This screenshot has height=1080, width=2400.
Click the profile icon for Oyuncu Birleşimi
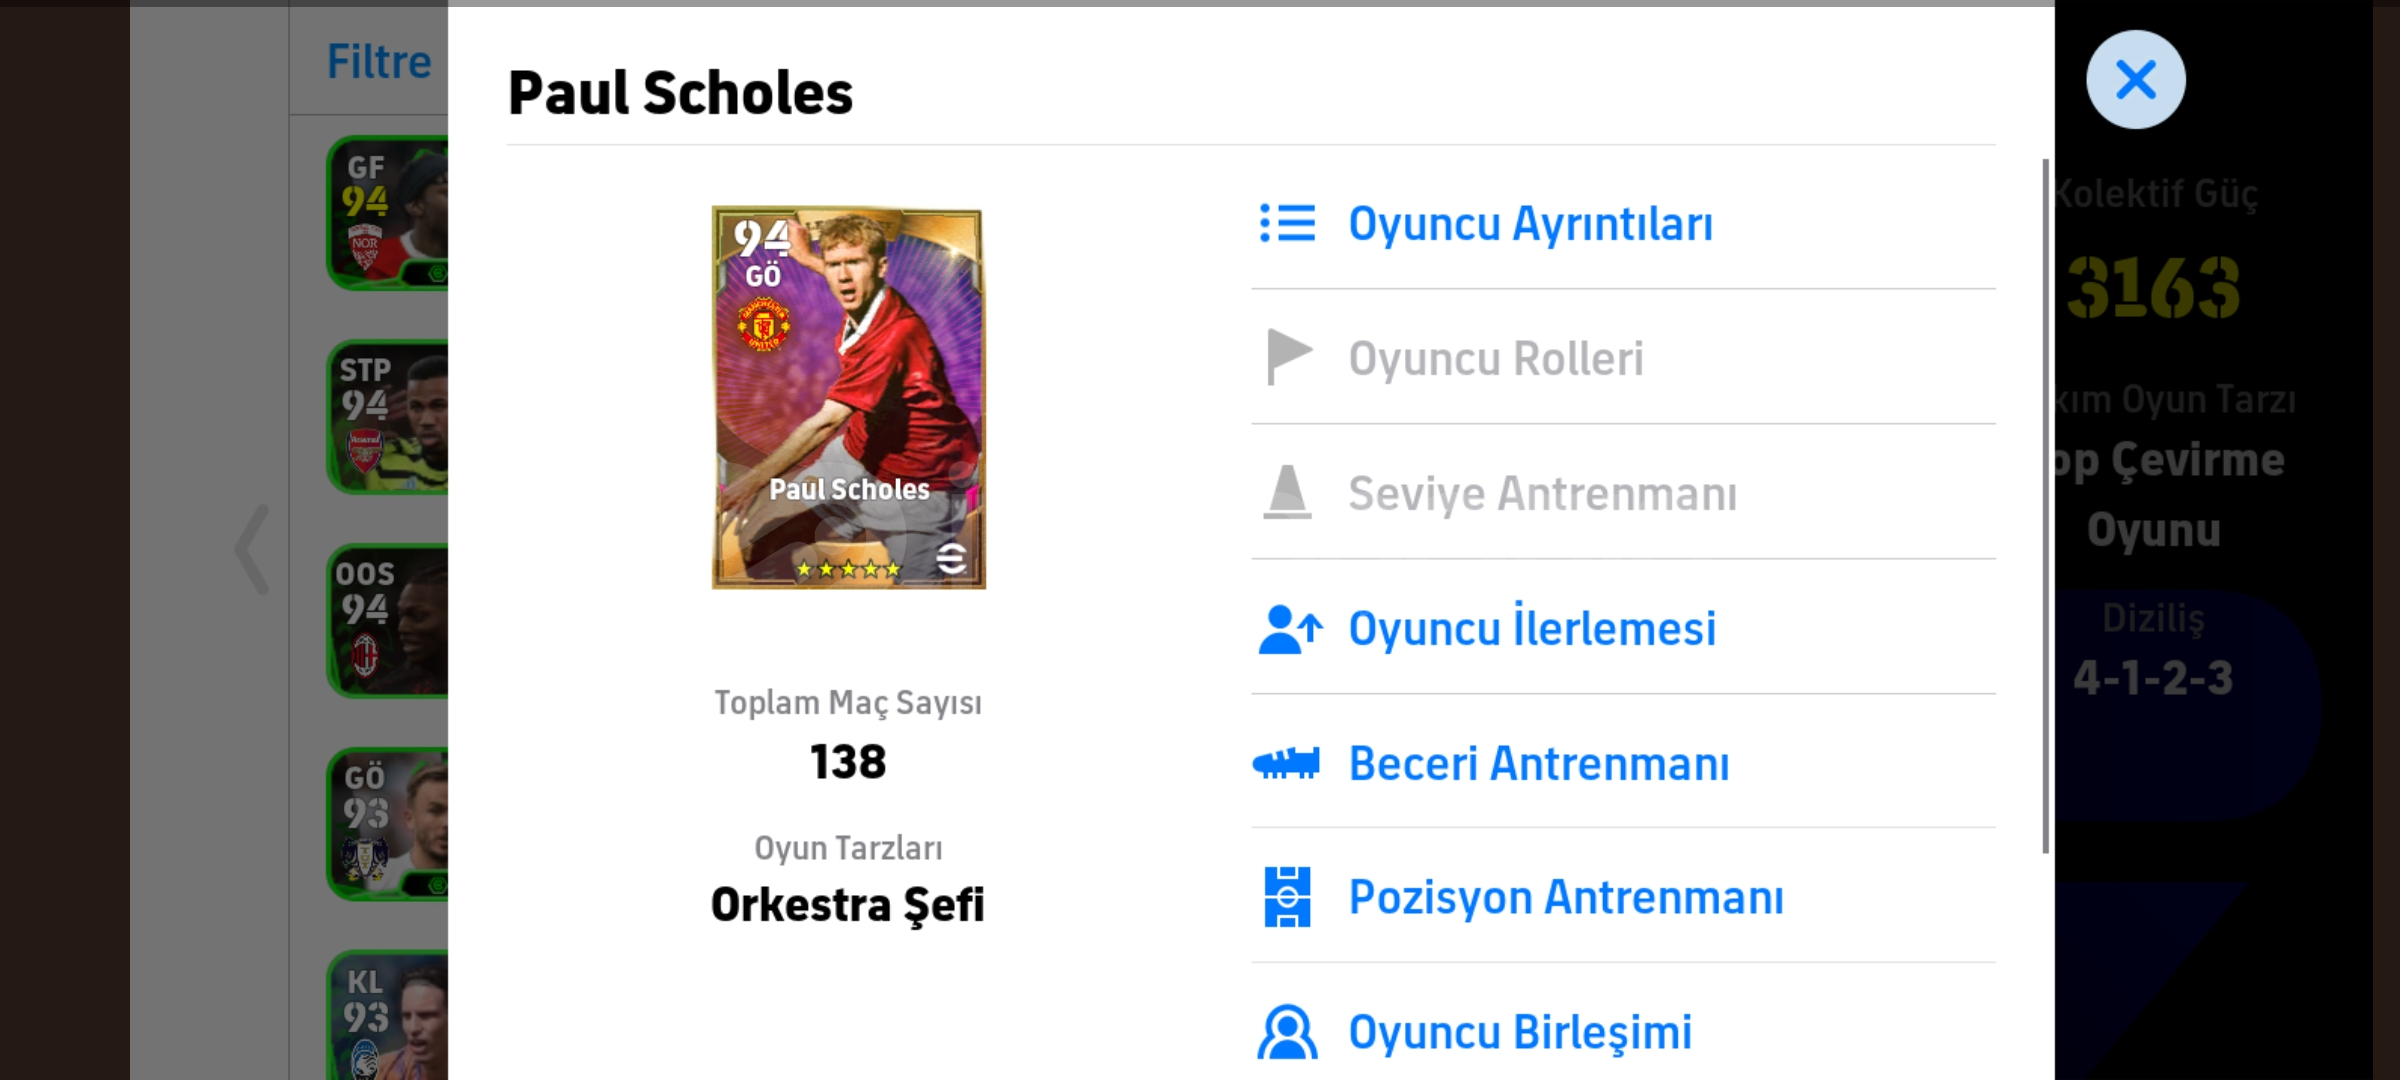tap(1287, 1032)
